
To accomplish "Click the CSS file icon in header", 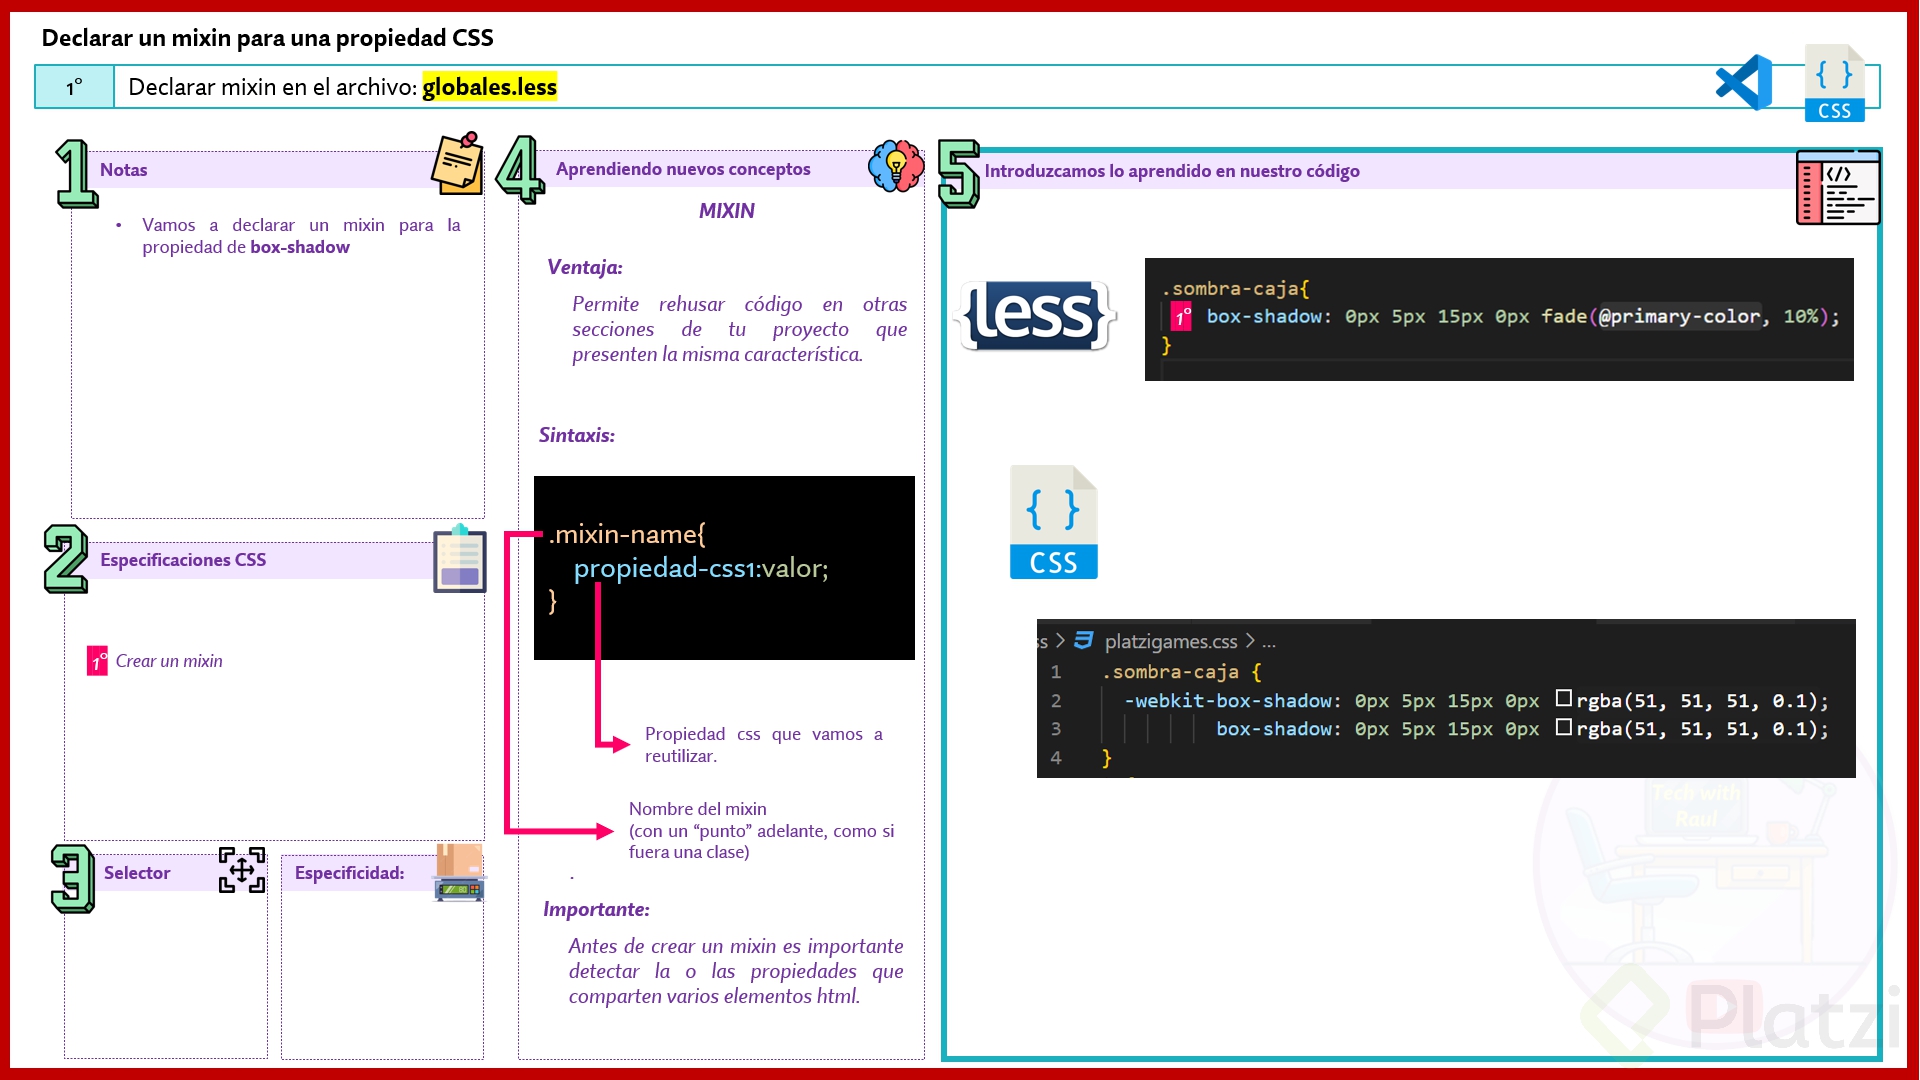I will (x=1834, y=84).
